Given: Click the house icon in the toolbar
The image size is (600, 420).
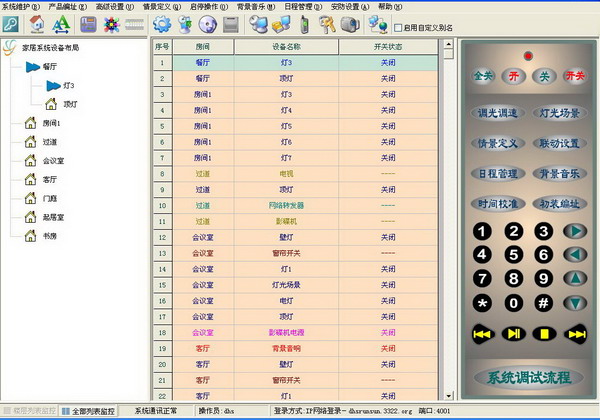Looking at the screenshot, I should 37,24.
